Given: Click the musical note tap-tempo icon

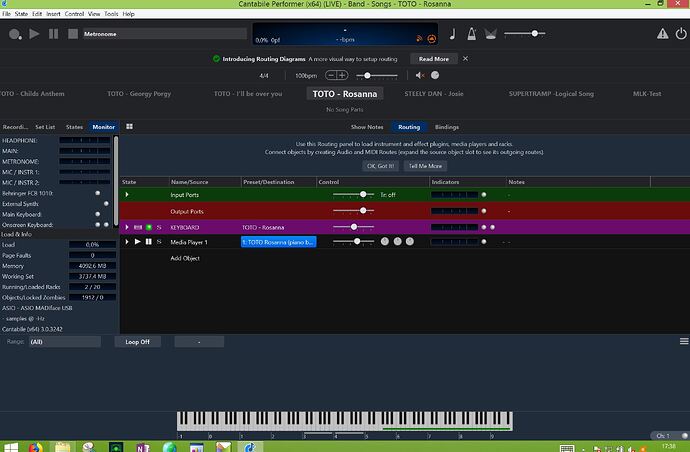Looking at the screenshot, I should point(452,33).
